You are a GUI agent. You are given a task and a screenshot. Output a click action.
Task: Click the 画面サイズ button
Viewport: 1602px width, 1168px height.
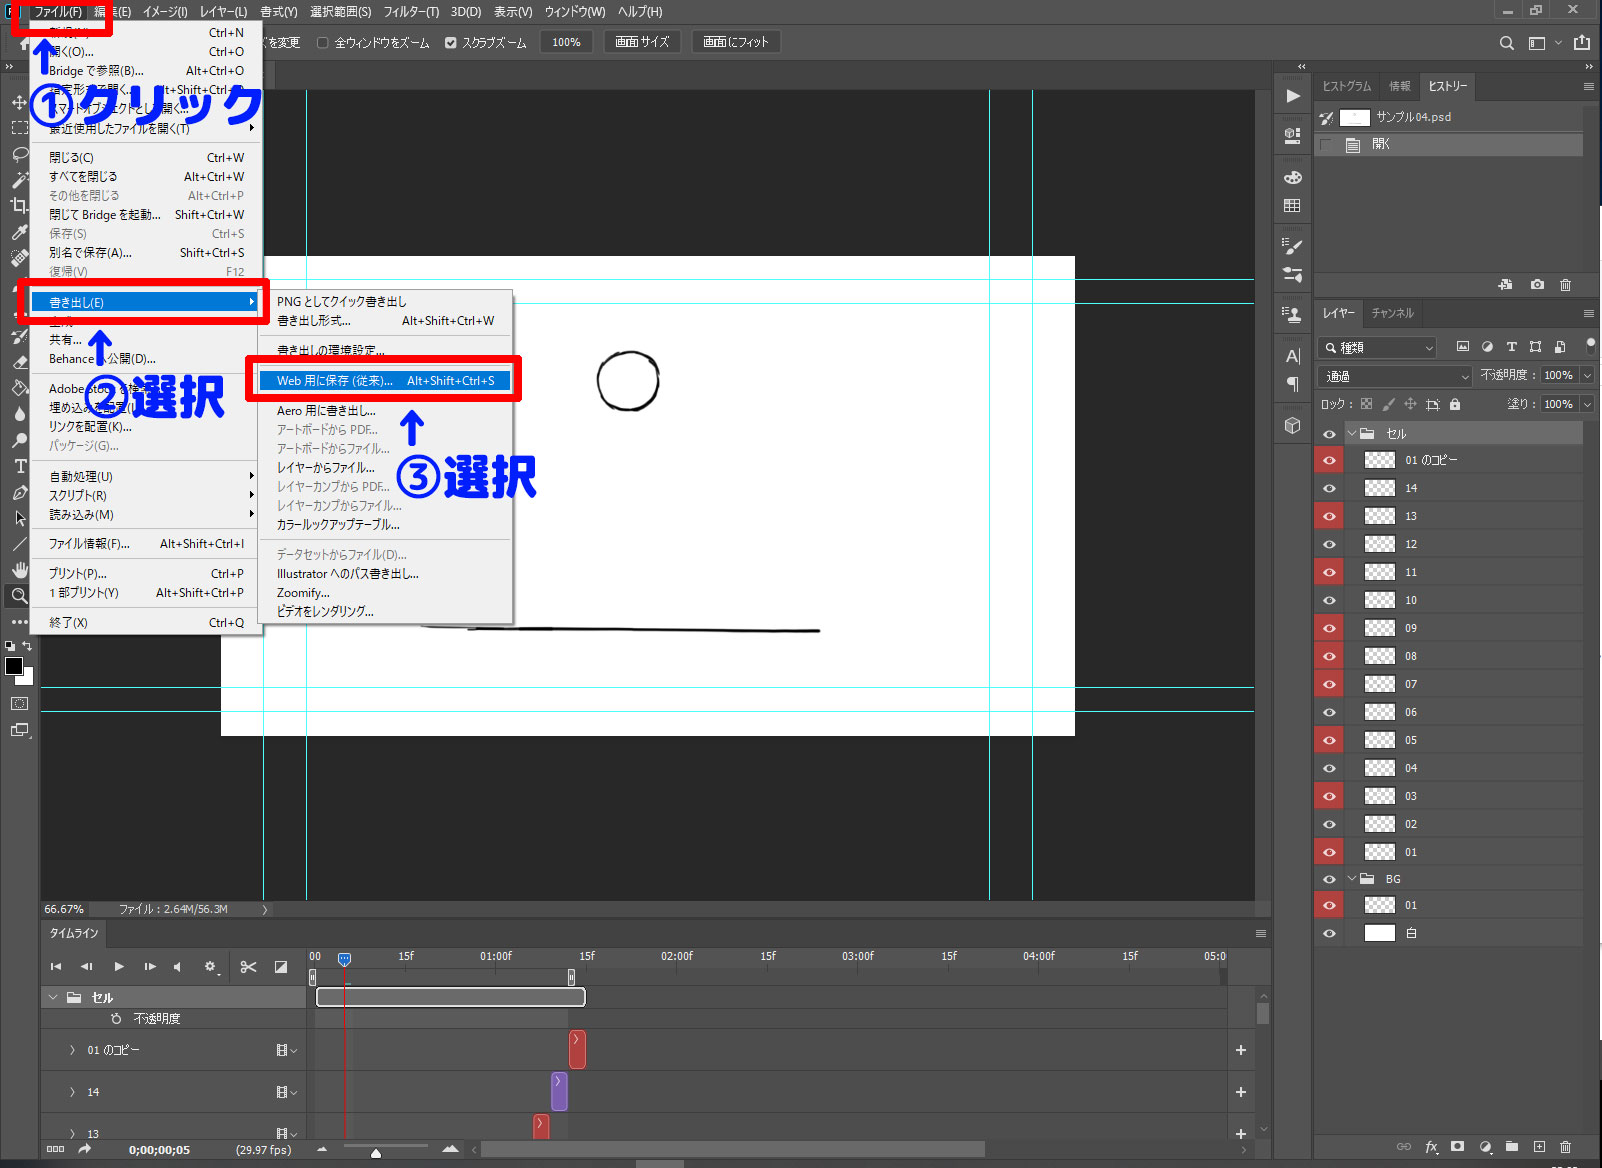[642, 42]
